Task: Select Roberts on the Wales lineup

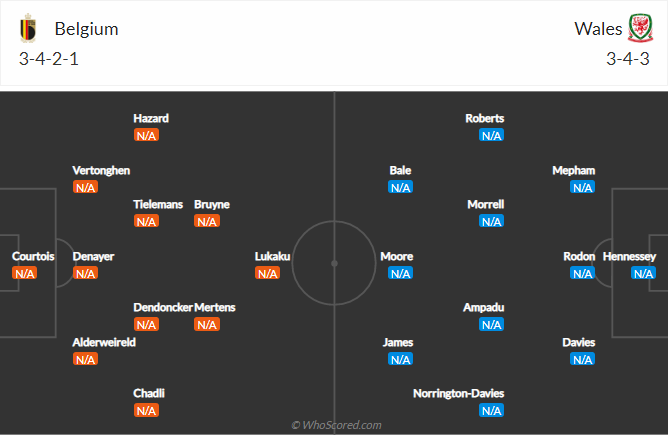Action: 485,118
